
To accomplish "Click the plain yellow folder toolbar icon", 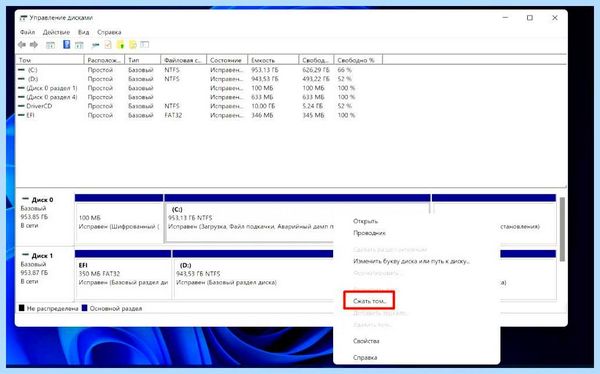I will tap(132, 45).
